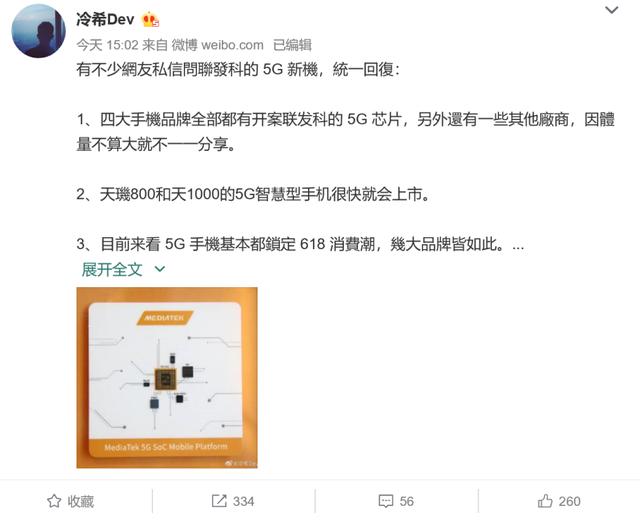This screenshot has width=640, height=520.
Task: View the 已编辑 edit history label
Action: point(292,45)
